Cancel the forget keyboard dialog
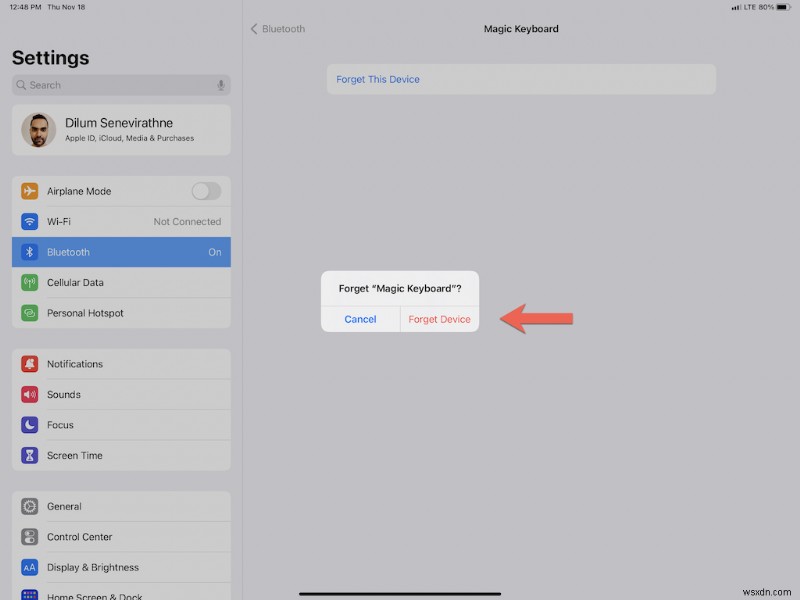Screen dimensions: 800x600 pyautogui.click(x=360, y=318)
